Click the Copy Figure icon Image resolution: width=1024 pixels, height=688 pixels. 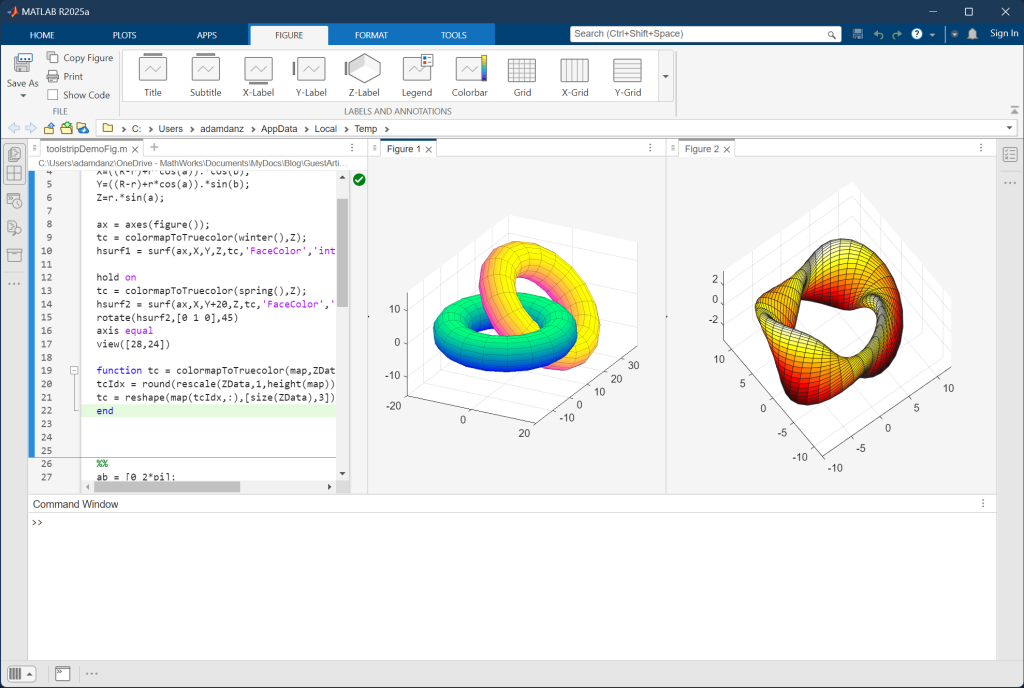pos(53,58)
